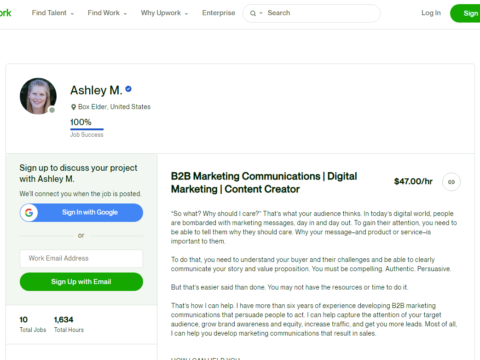
Task: Open the Enterprise page
Action: (218, 13)
